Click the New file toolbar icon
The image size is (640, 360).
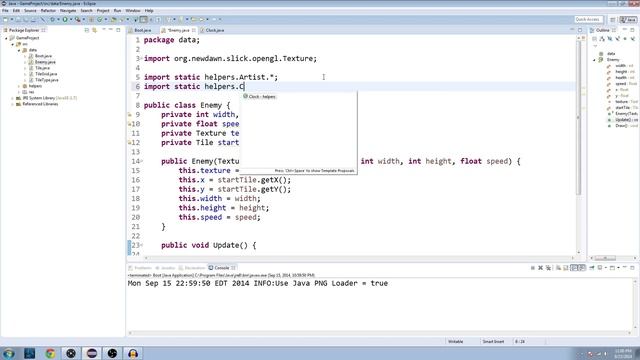[x=5, y=20]
